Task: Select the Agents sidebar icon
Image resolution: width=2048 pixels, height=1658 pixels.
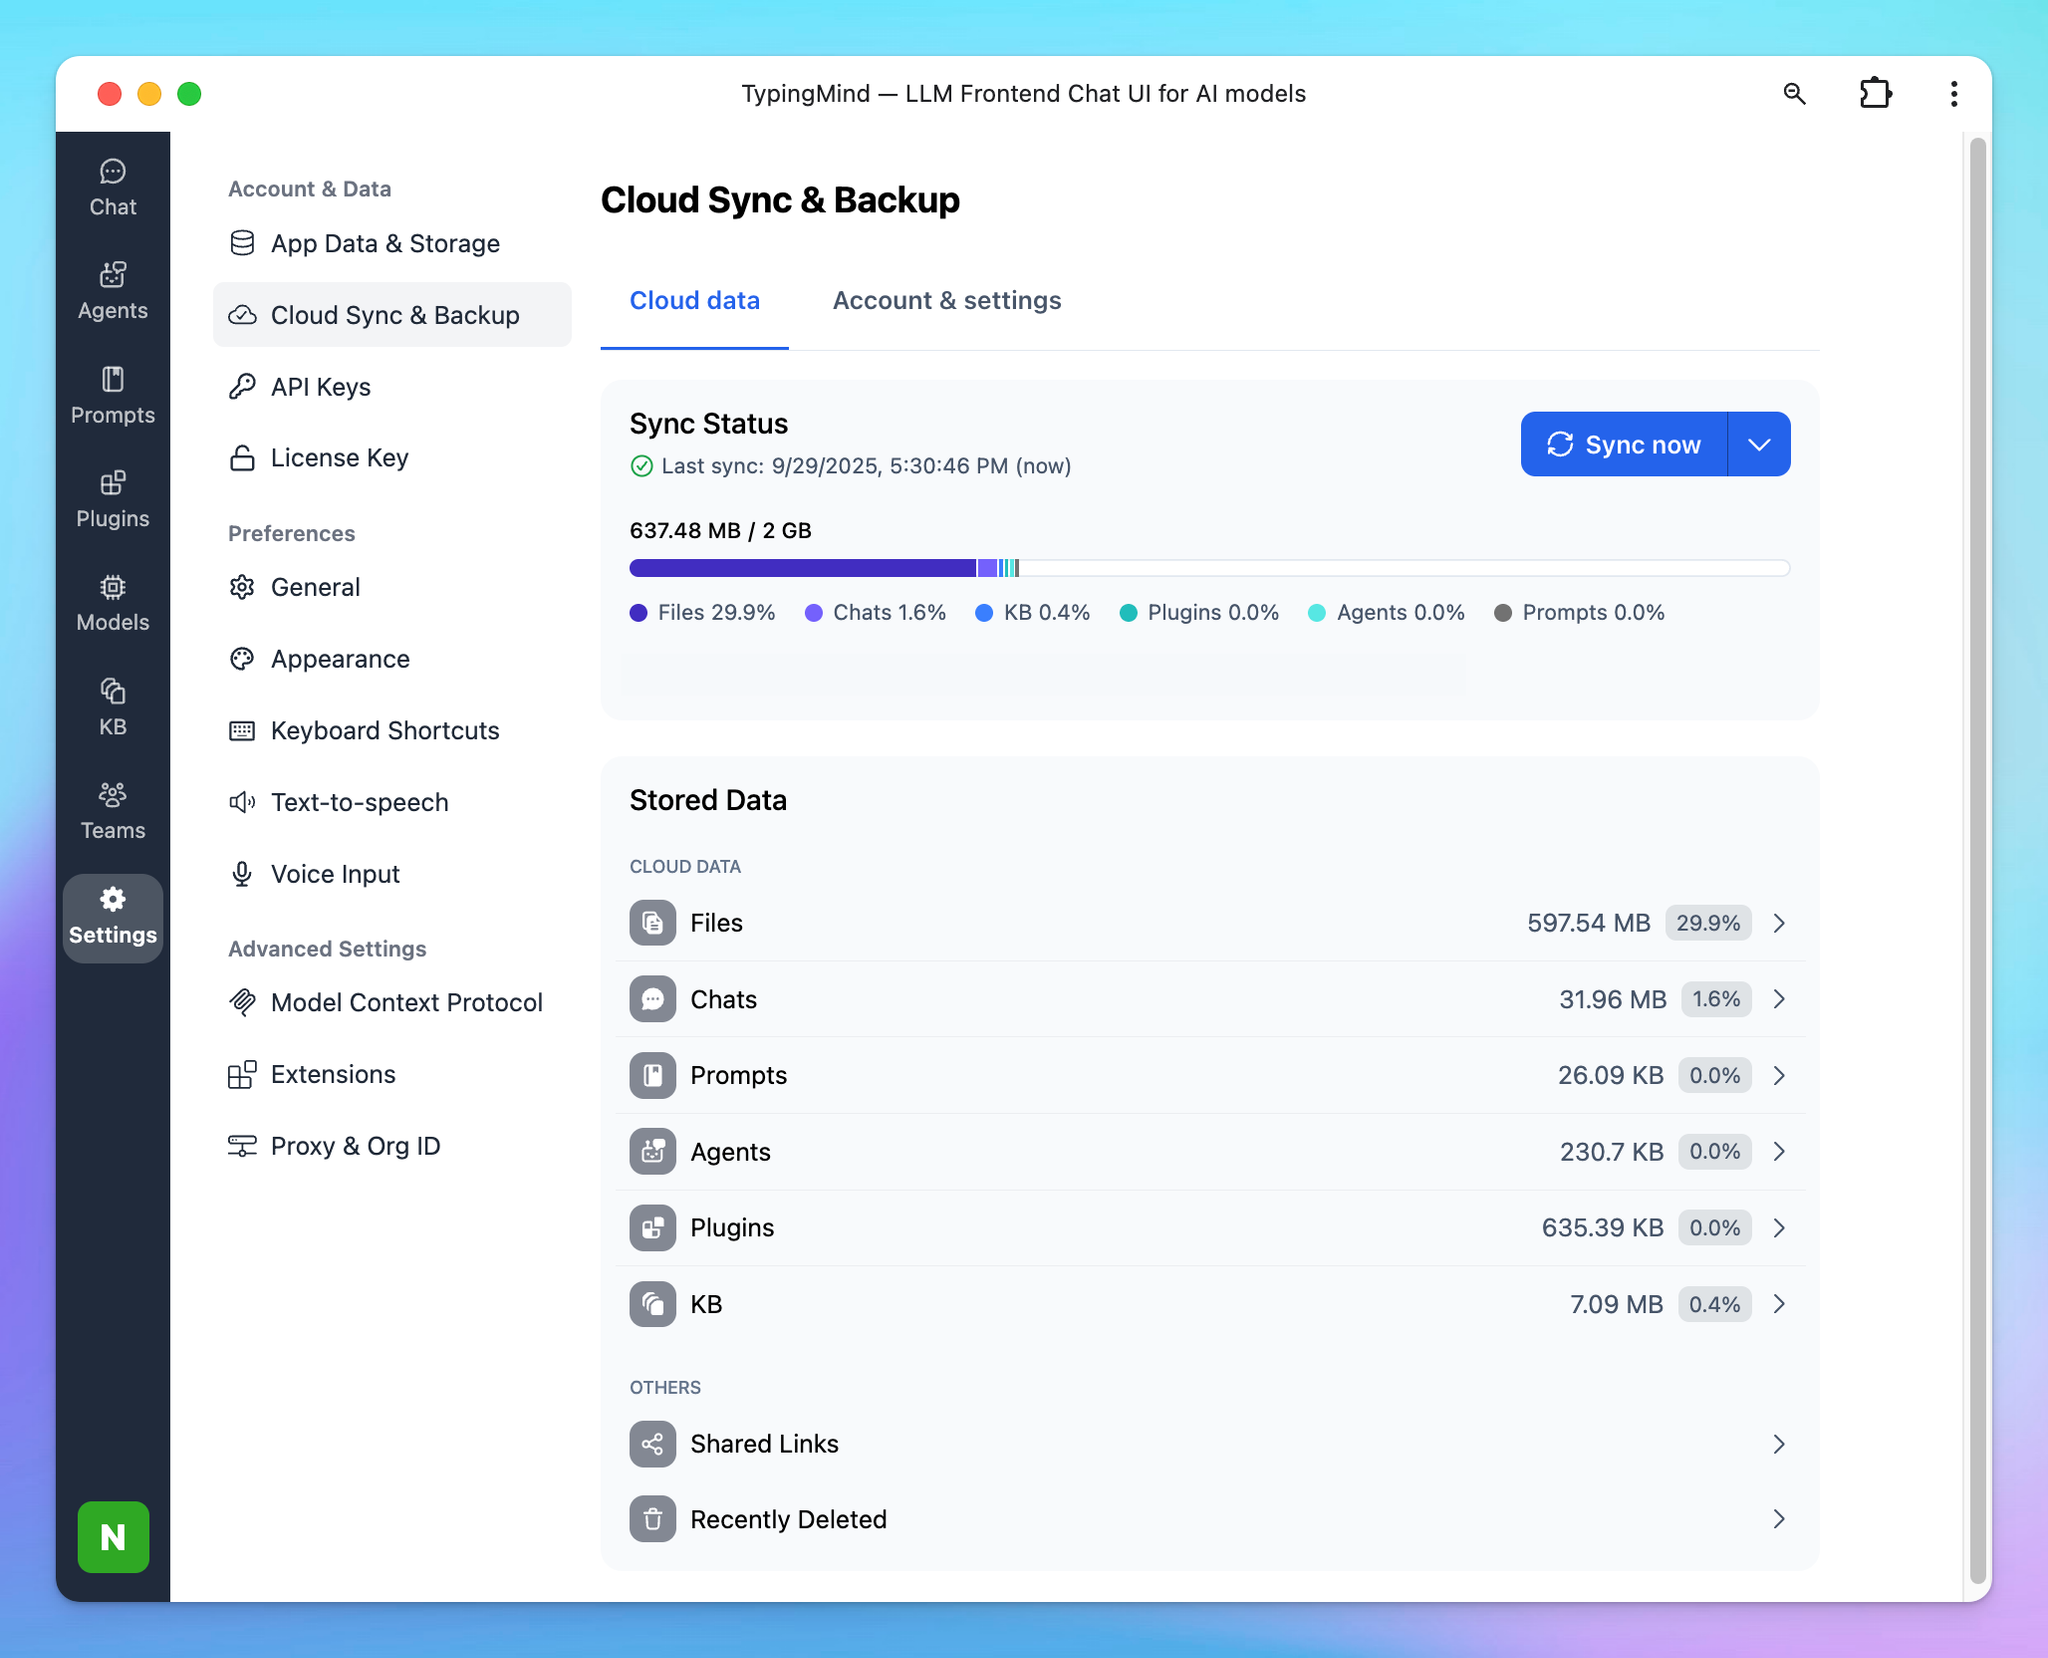Action: coord(112,290)
